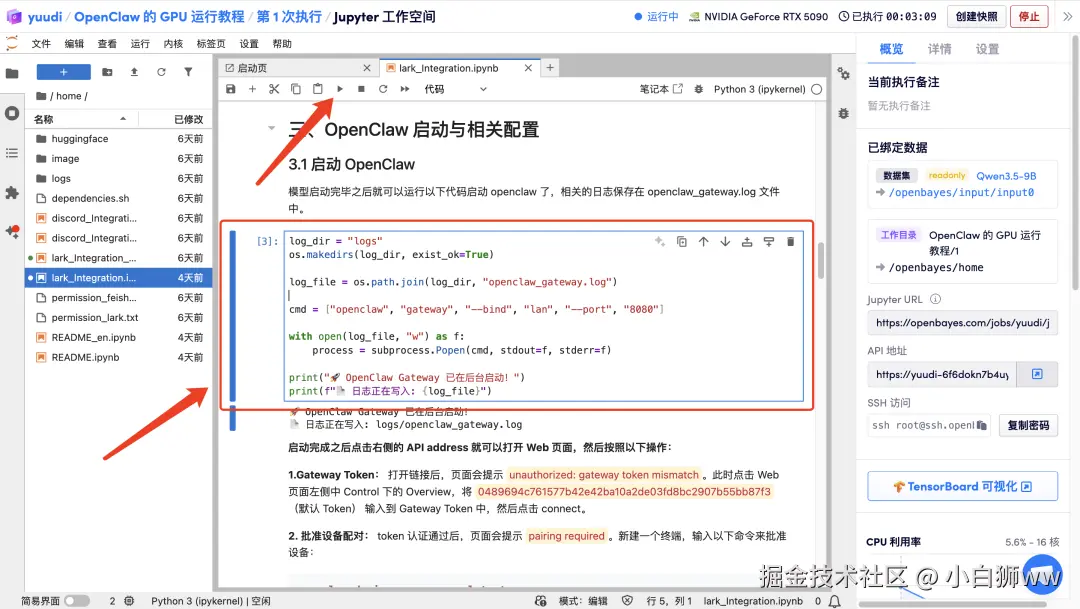This screenshot has width=1080, height=609.
Task: Save the notebook with the toolbar save icon
Action: (231, 89)
